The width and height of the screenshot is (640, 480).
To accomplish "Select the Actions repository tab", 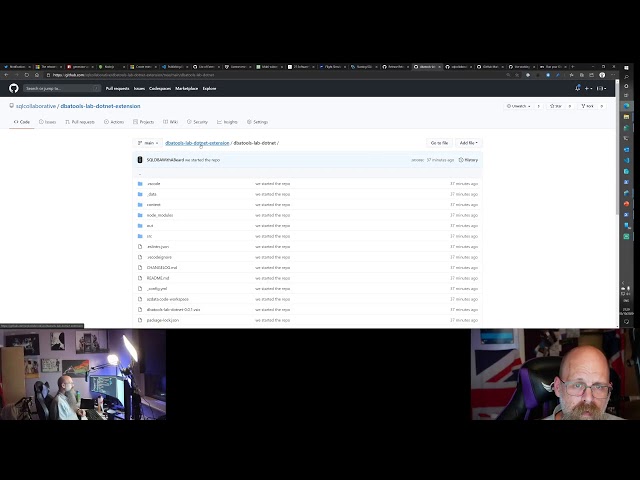I will 114,122.
